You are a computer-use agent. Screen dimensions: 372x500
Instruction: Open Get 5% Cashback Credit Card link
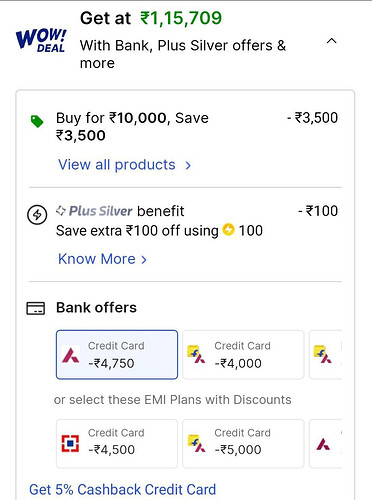point(123,490)
